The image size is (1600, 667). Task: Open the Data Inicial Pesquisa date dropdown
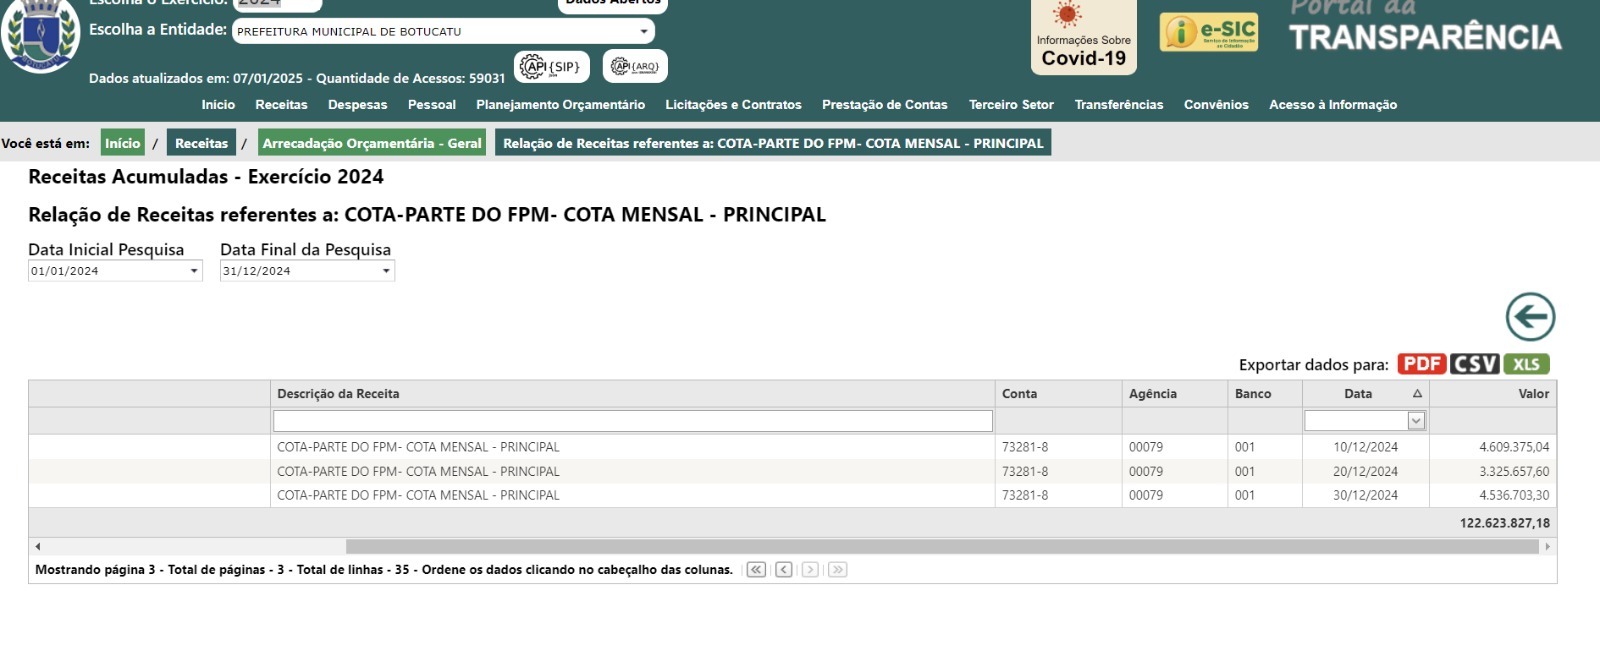194,271
